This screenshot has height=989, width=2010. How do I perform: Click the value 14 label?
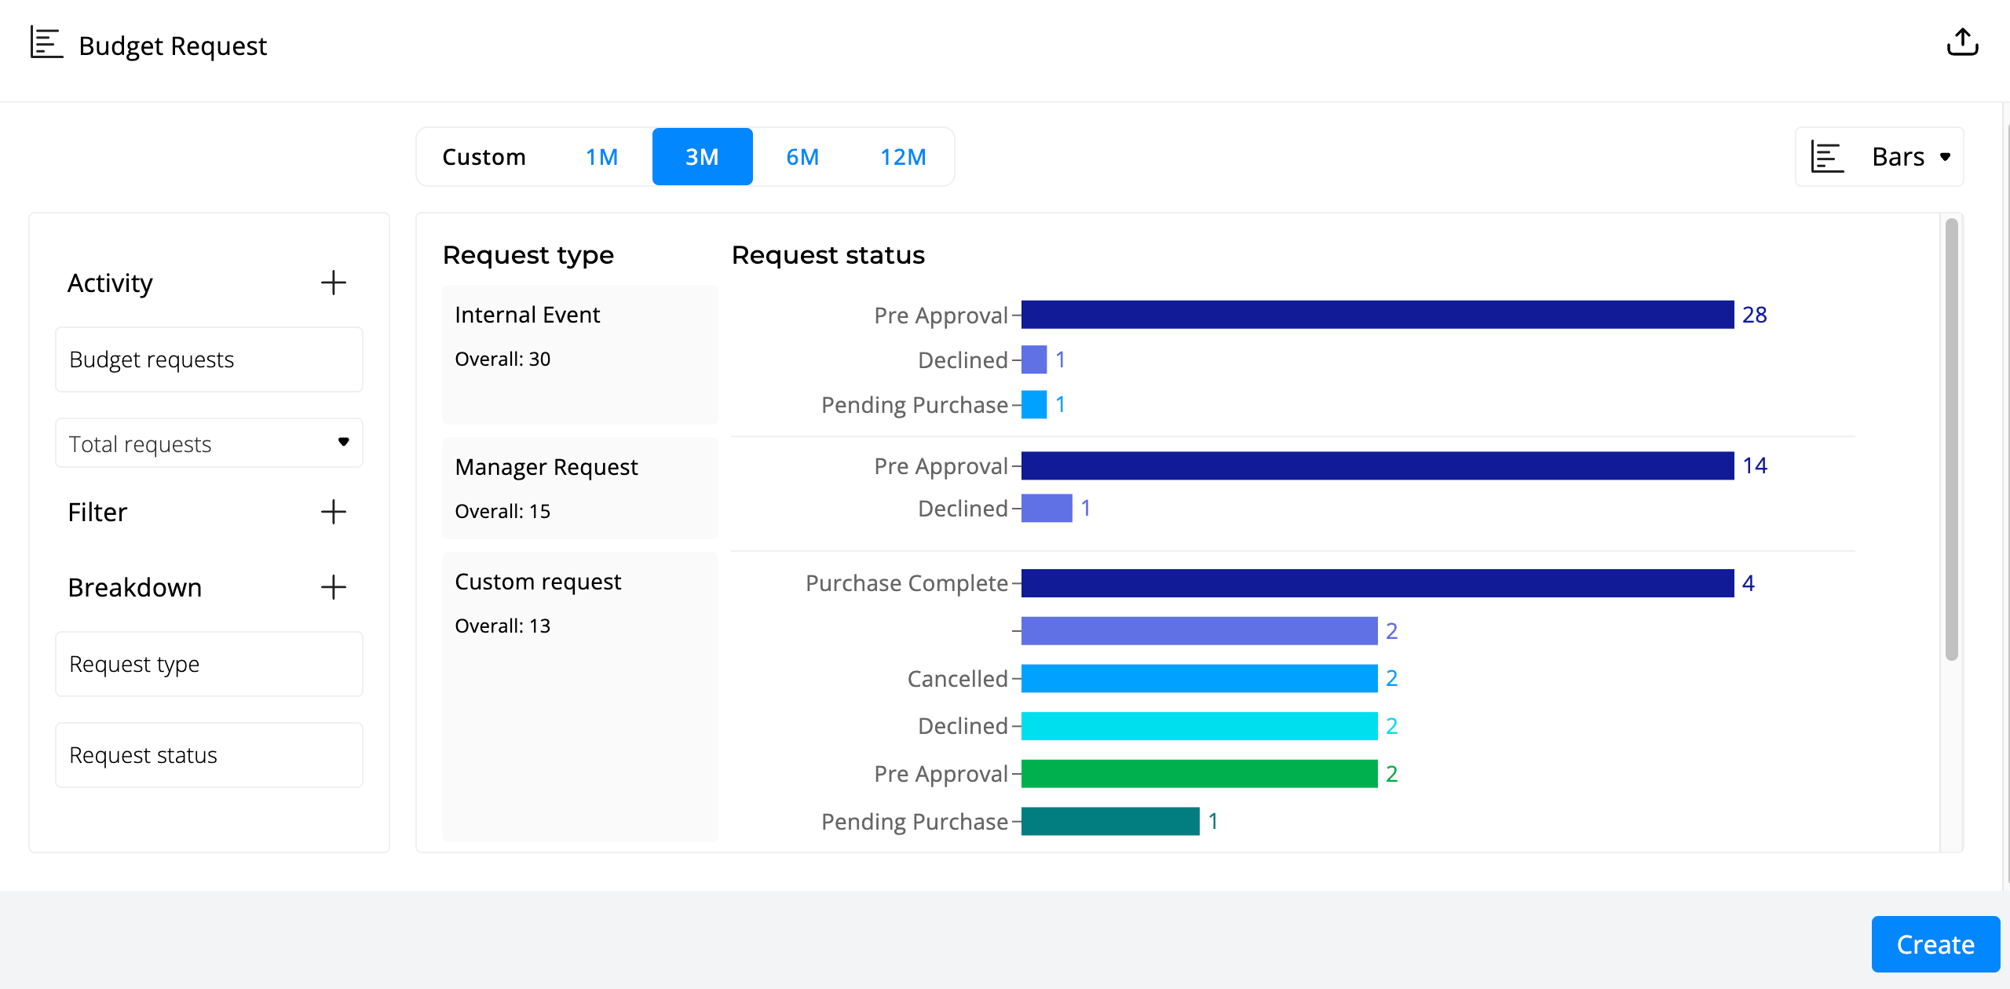tap(1755, 465)
